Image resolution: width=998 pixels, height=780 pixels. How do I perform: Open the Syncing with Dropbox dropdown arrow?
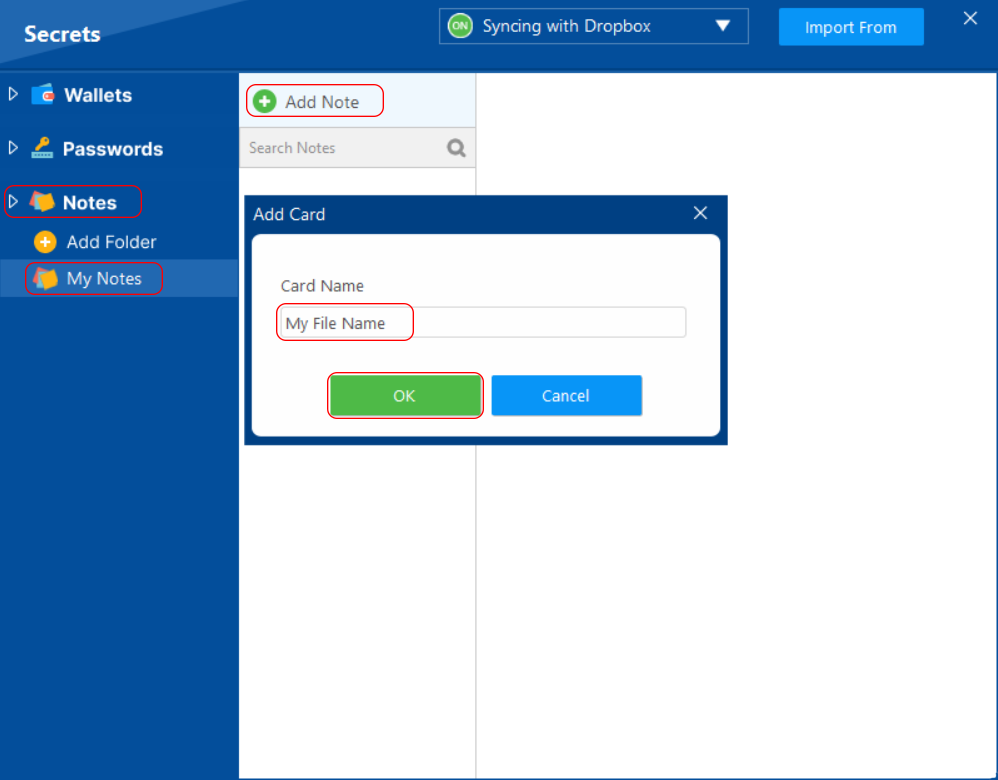coord(722,26)
